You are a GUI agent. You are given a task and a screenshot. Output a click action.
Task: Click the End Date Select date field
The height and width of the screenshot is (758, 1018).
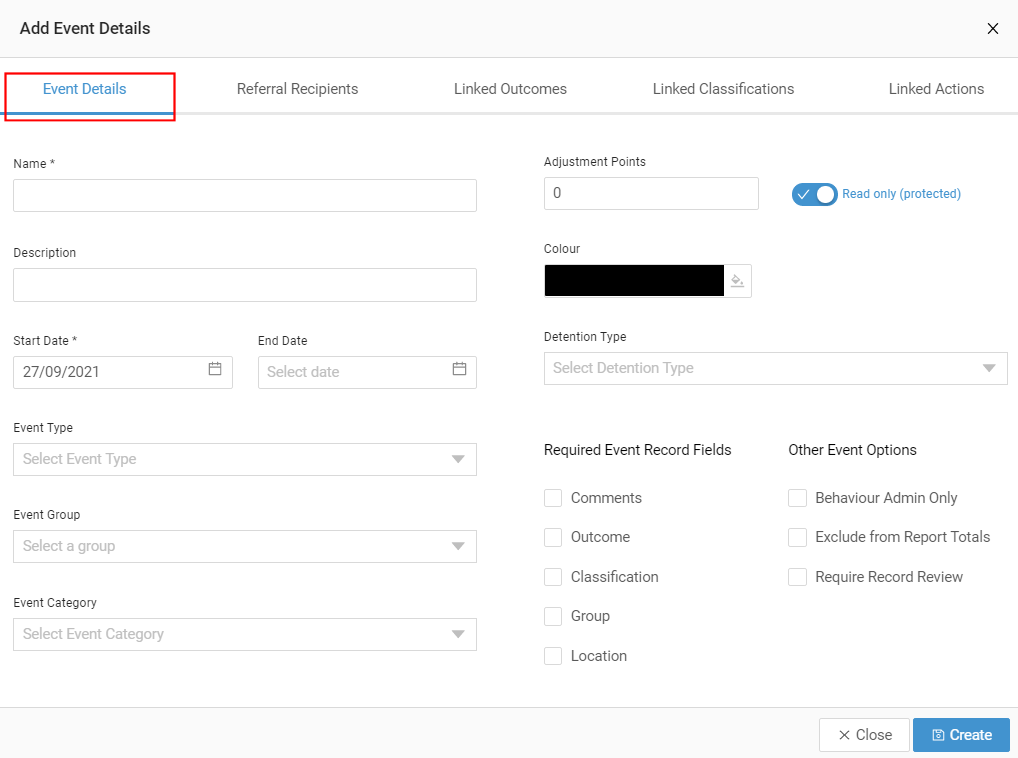coord(367,373)
